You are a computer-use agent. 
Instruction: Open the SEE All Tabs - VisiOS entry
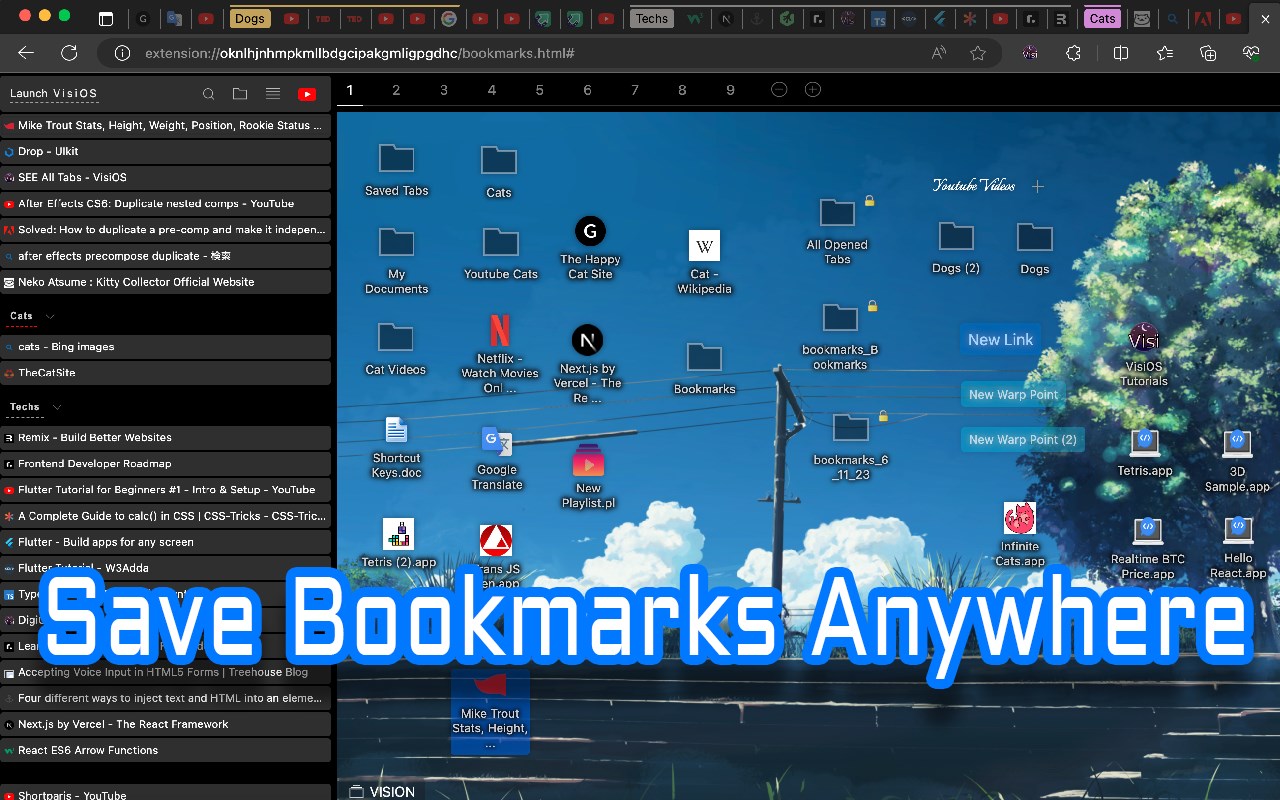point(165,178)
